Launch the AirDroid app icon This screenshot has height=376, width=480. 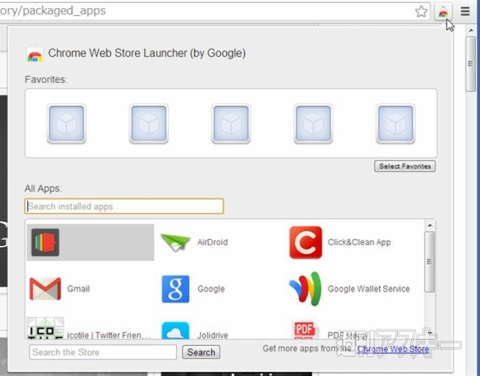click(x=175, y=243)
